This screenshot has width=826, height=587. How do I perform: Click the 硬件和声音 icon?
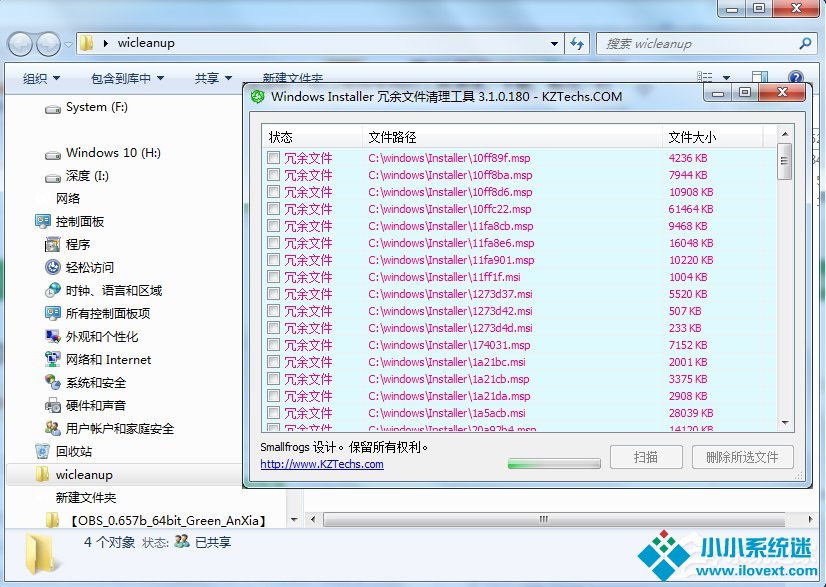pos(53,405)
